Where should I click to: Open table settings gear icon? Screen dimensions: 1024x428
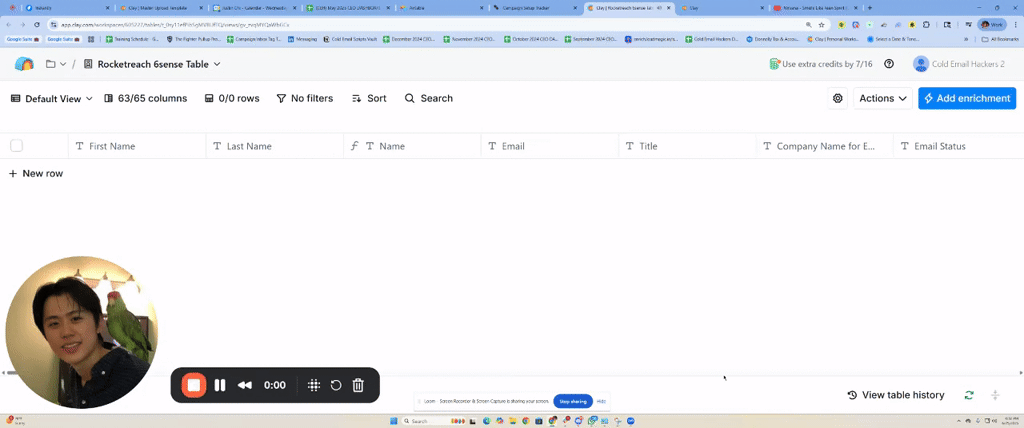(x=838, y=98)
